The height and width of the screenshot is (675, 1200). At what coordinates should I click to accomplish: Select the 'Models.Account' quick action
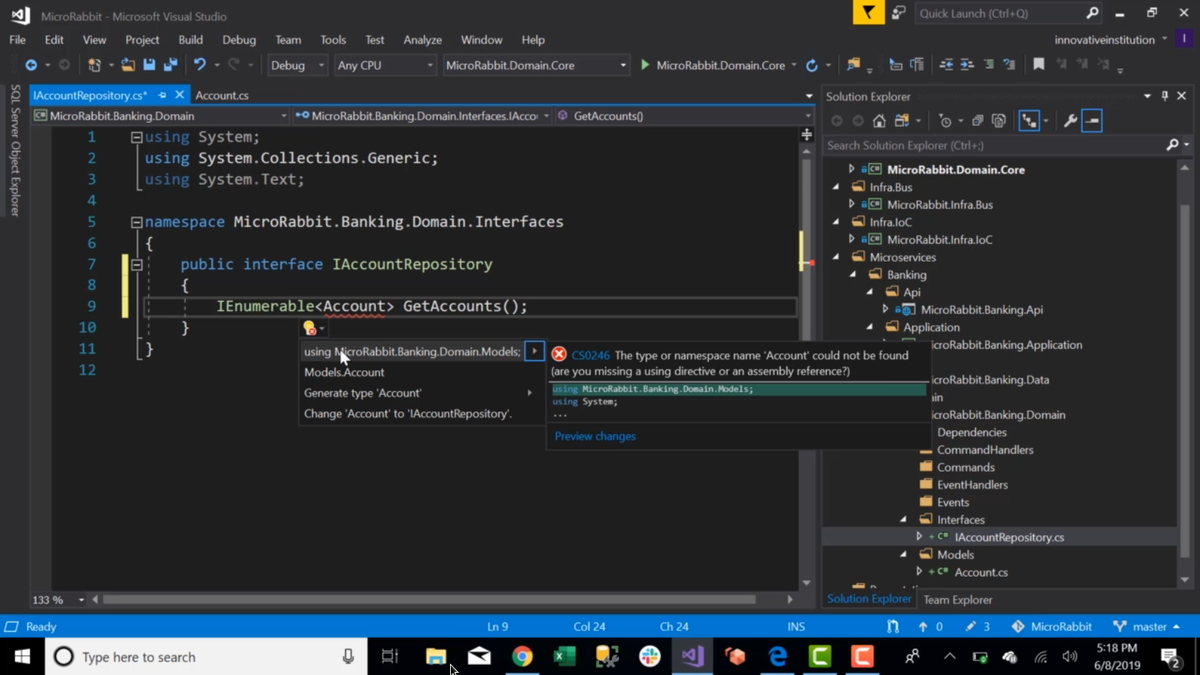[x=344, y=372]
